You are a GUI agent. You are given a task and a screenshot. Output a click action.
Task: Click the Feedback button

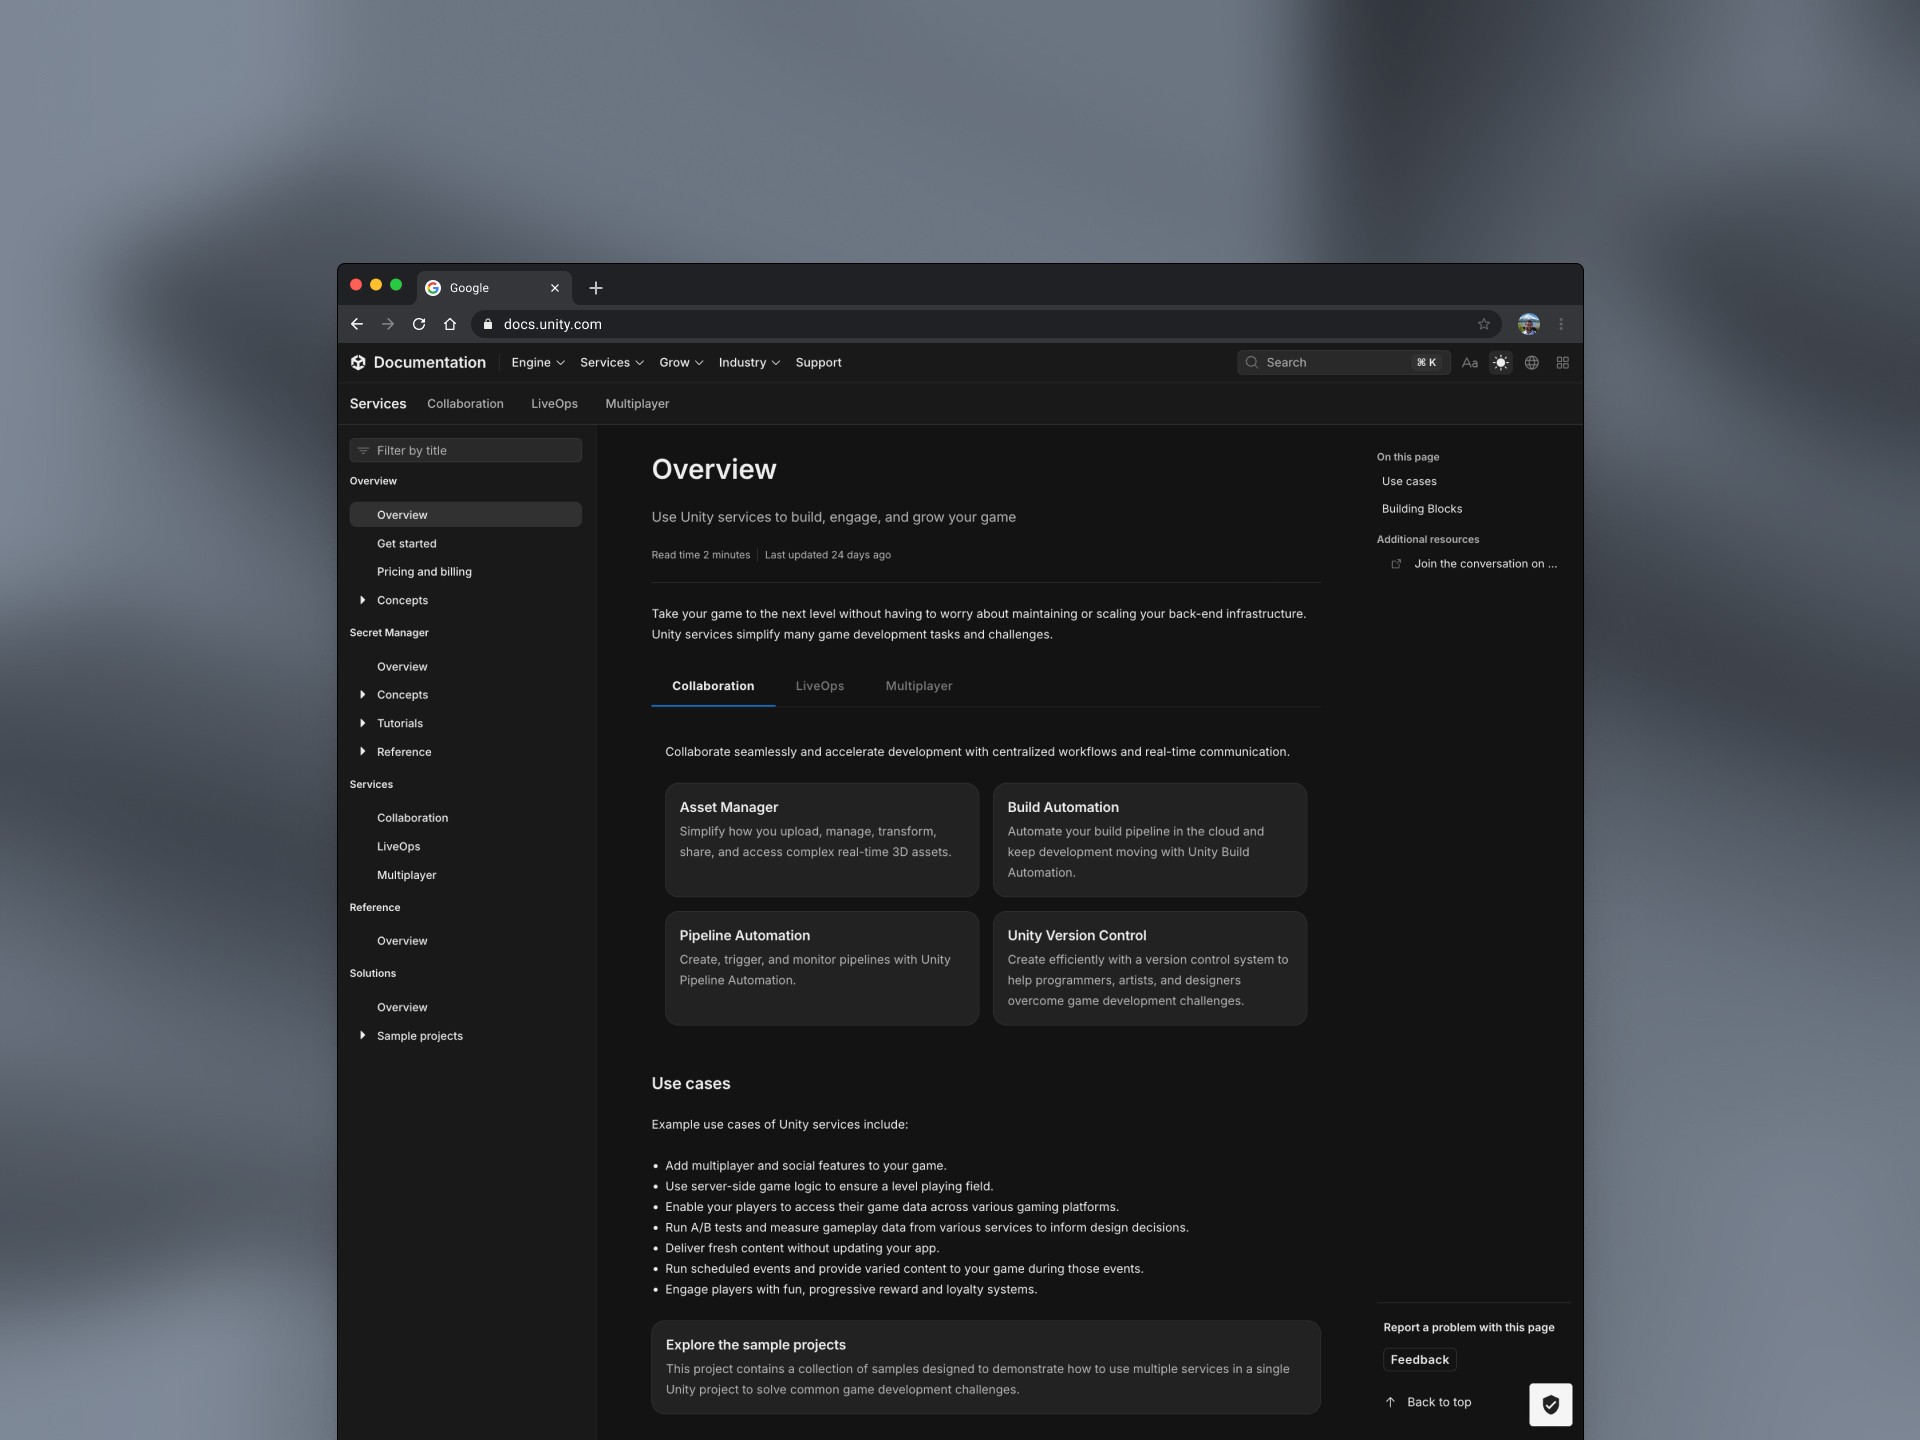[x=1419, y=1360]
